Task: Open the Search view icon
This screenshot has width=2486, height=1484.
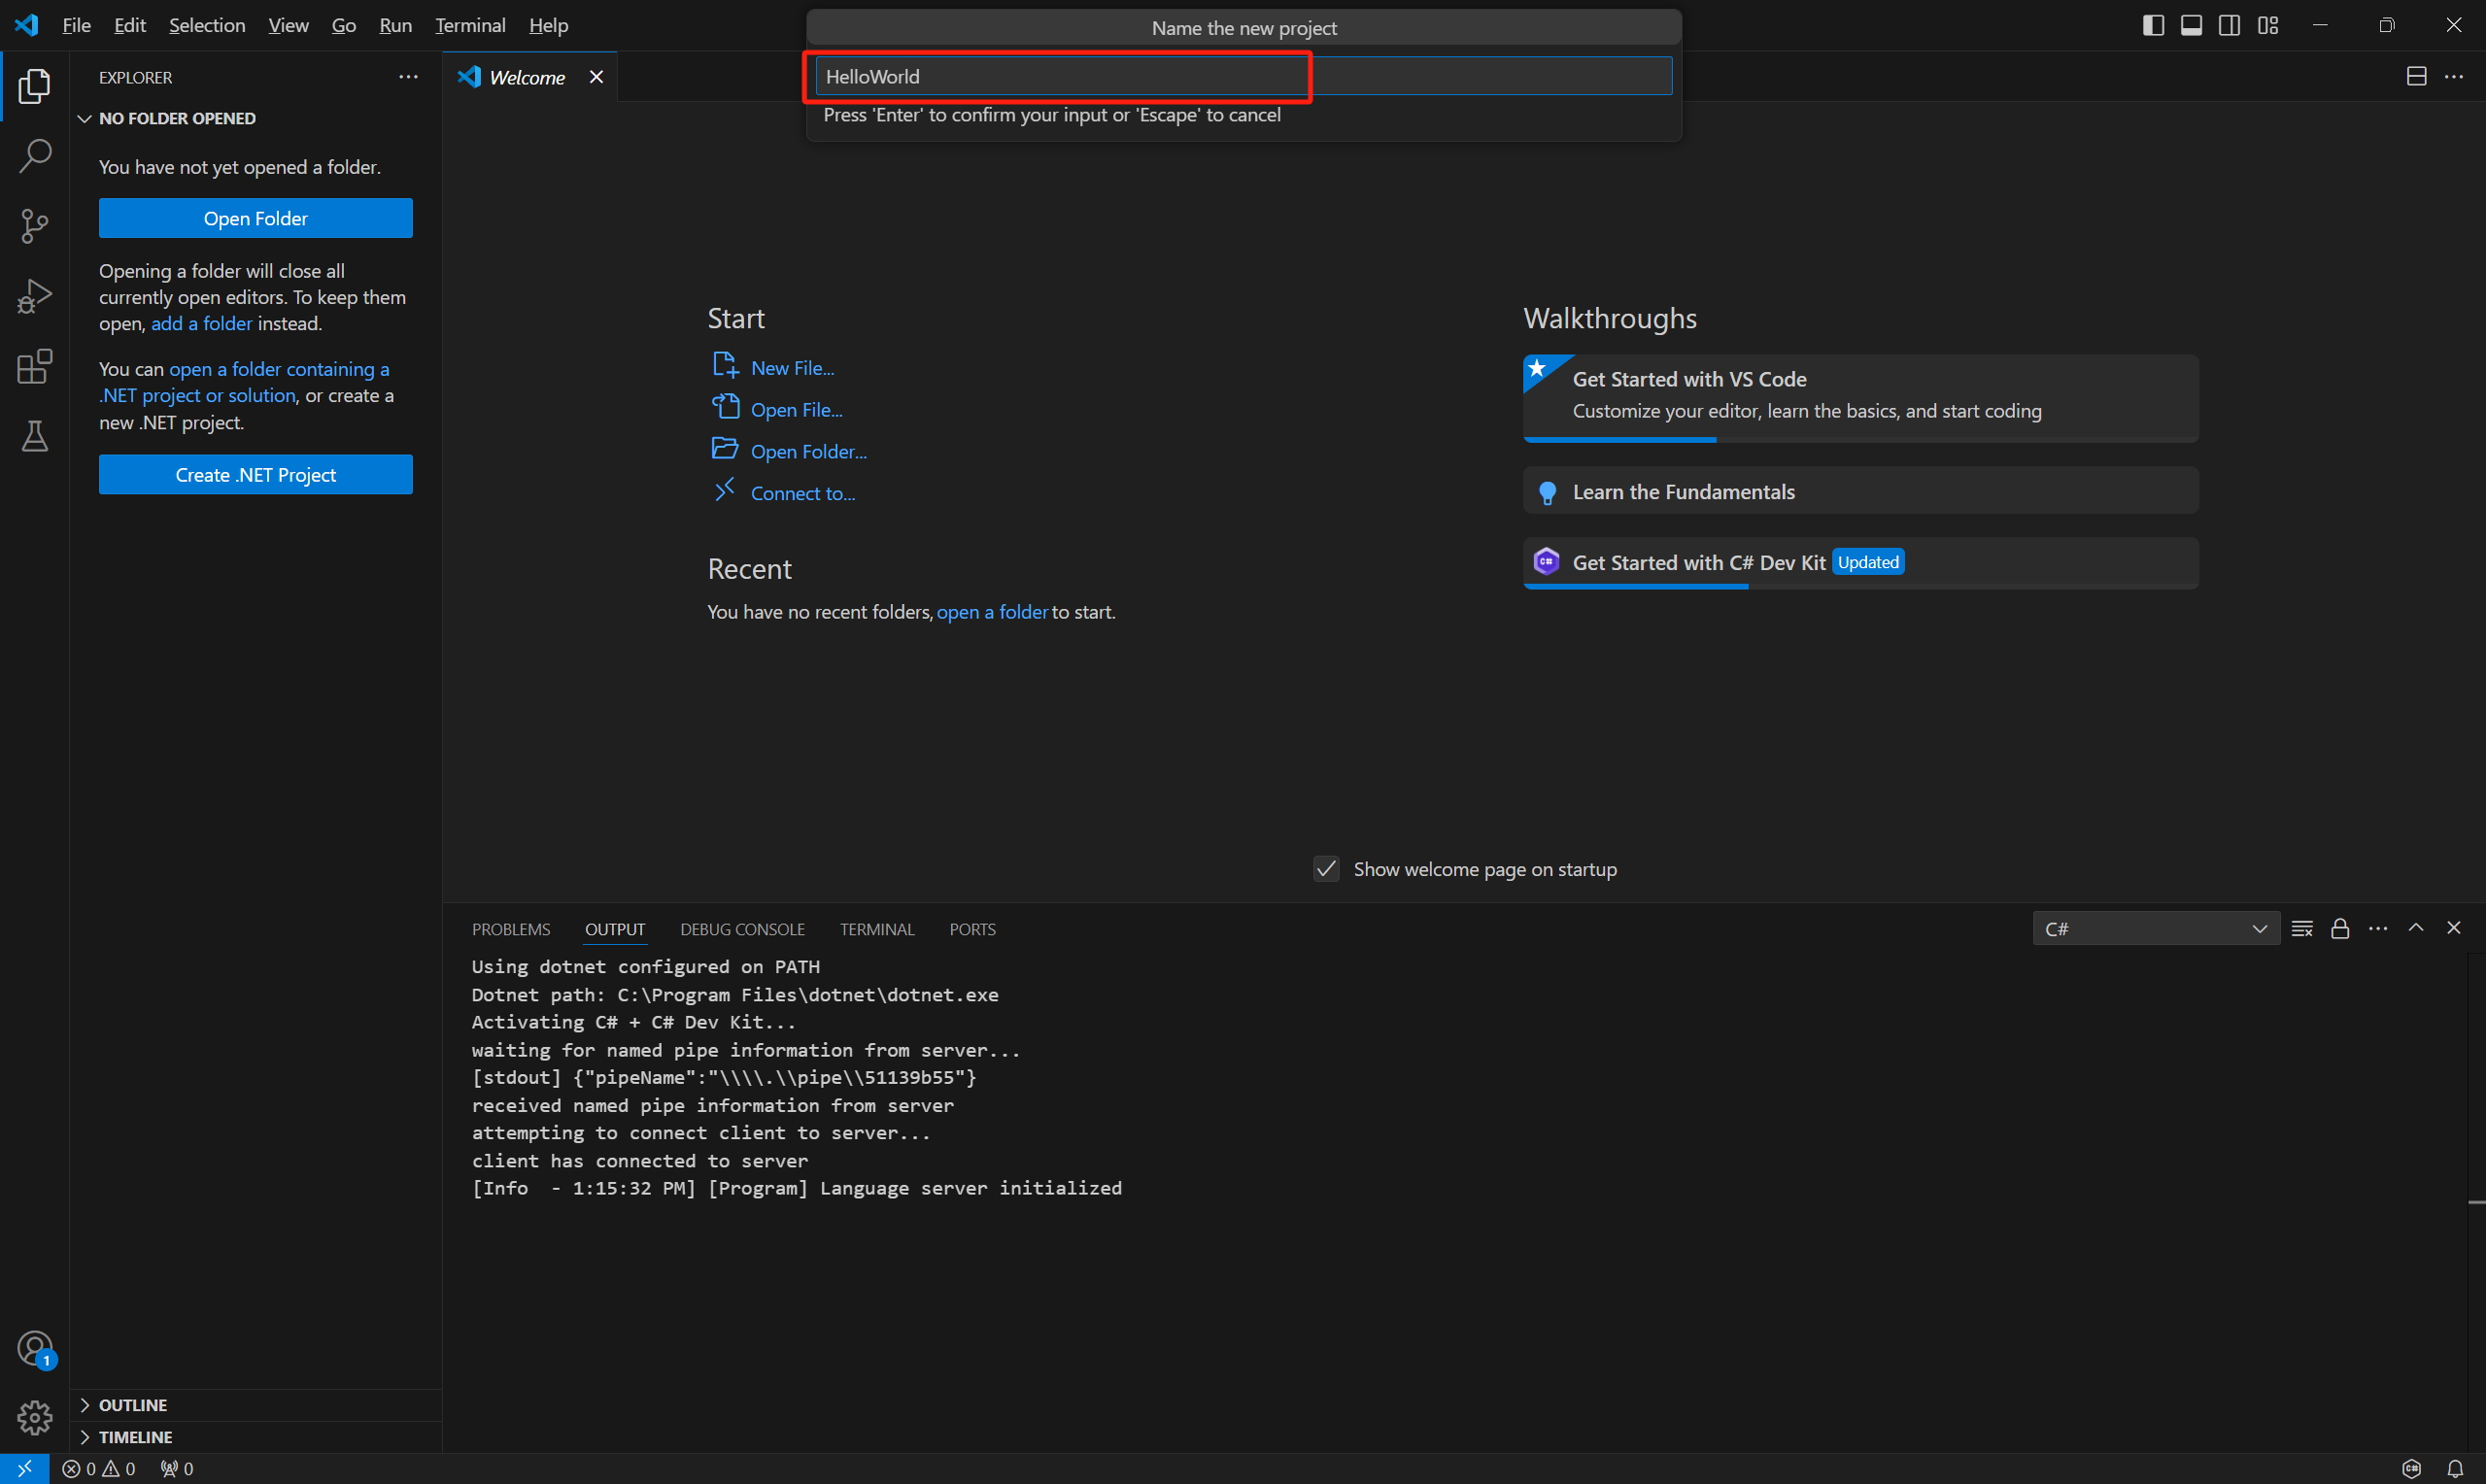Action: [34, 156]
